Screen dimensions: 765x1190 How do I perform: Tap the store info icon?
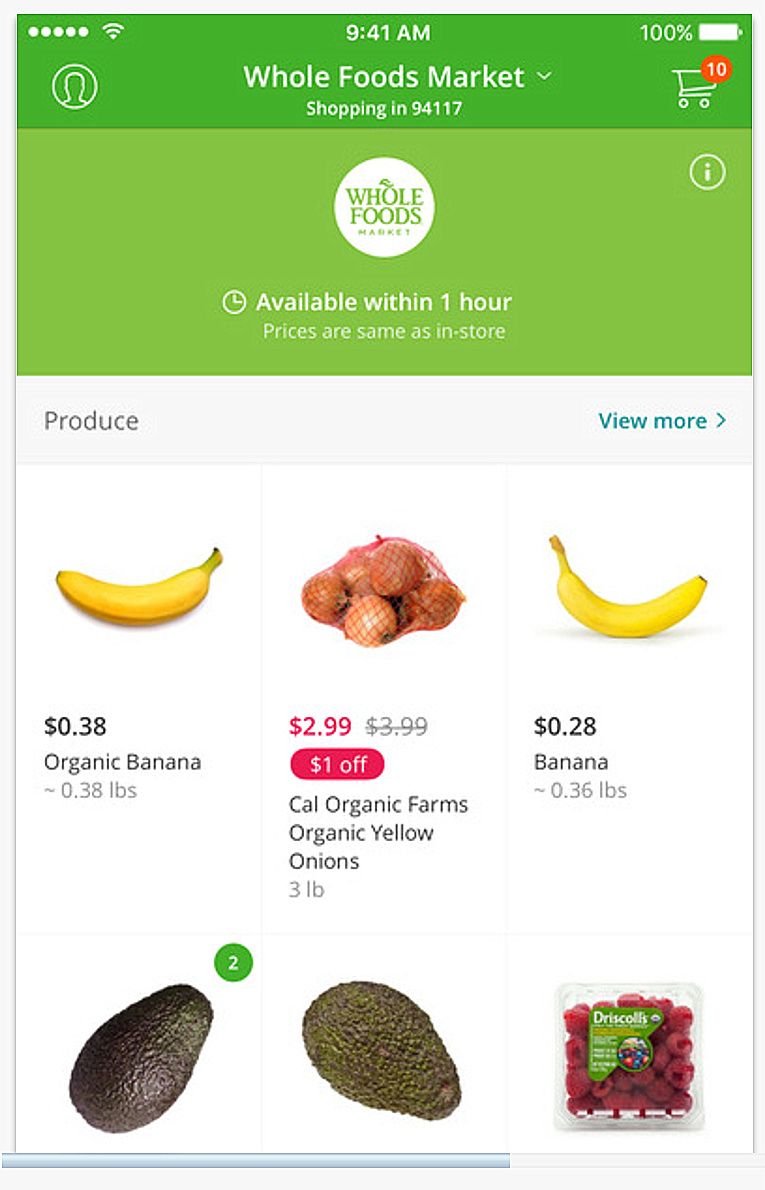(707, 173)
